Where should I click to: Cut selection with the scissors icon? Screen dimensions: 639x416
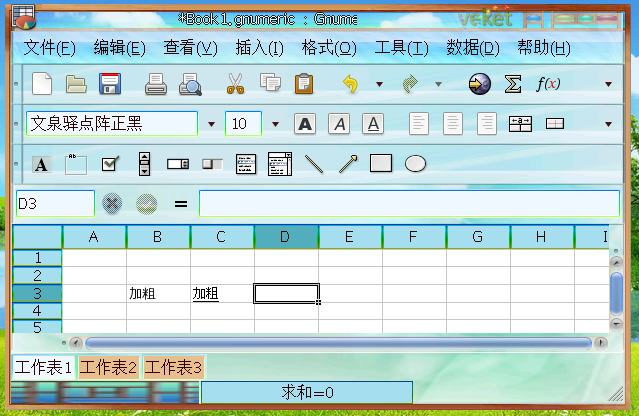[x=236, y=84]
